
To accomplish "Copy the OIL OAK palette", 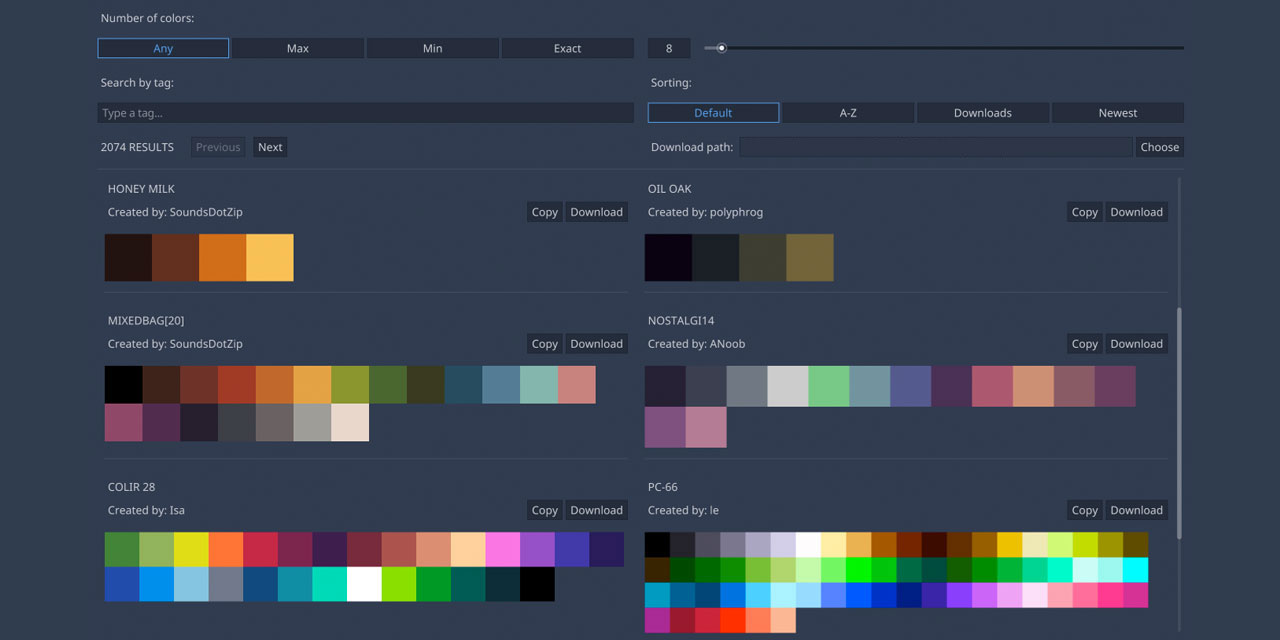I will 1085,212.
